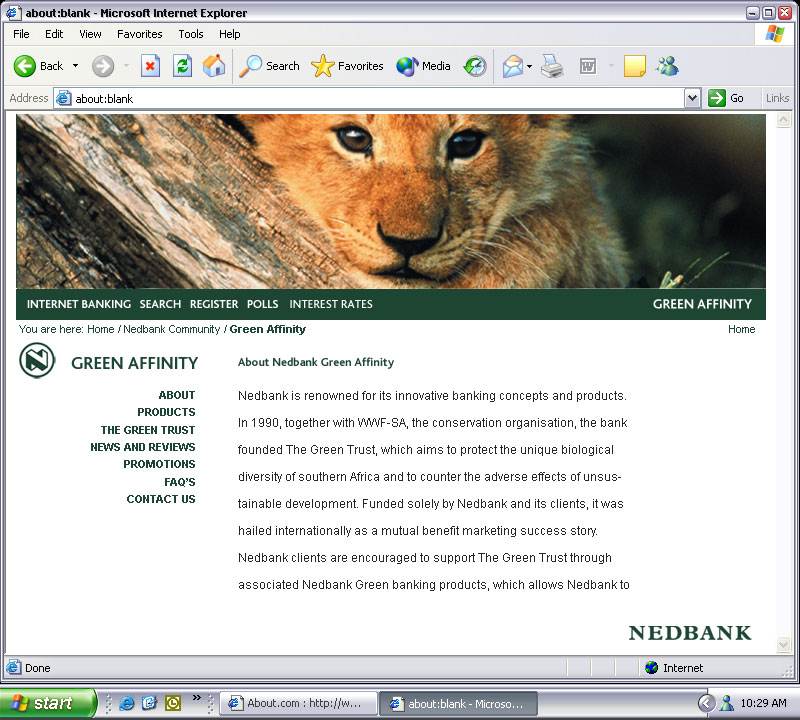Expand the Back button history dropdown arrow
Viewport: 800px width, 720px height.
75,66
